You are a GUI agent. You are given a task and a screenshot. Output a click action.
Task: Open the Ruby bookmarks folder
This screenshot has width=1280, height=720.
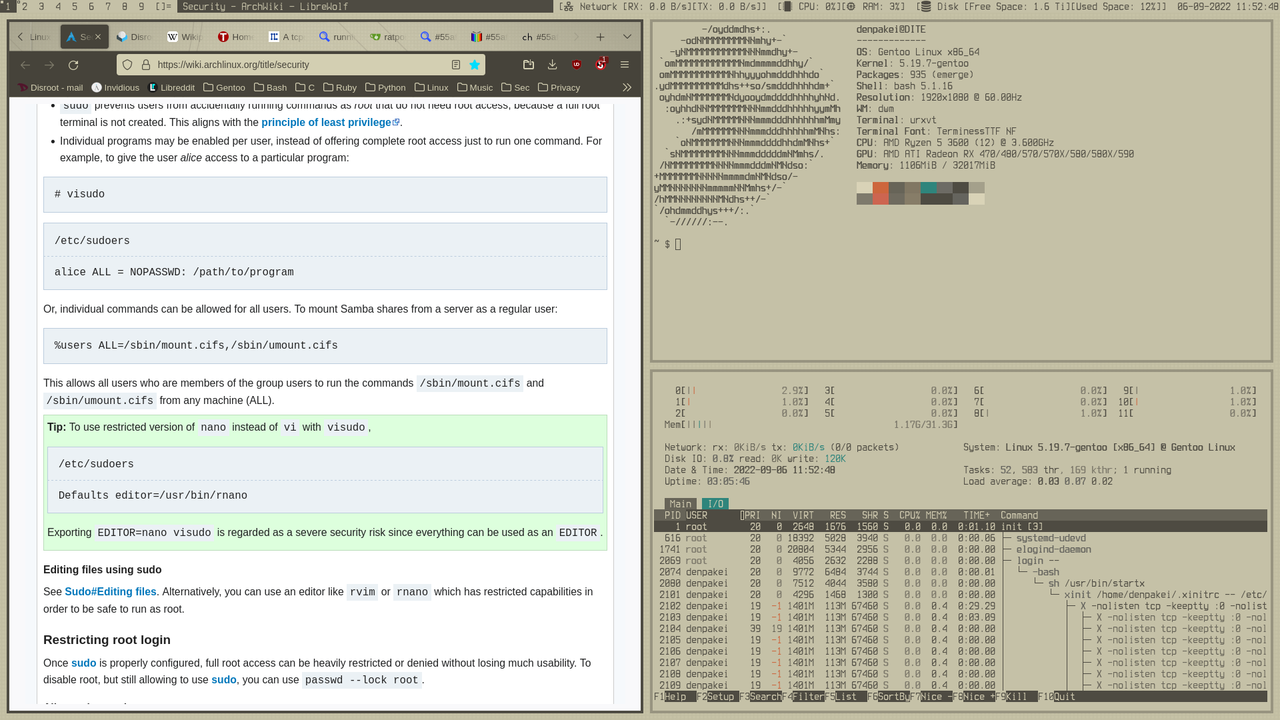tap(339, 87)
